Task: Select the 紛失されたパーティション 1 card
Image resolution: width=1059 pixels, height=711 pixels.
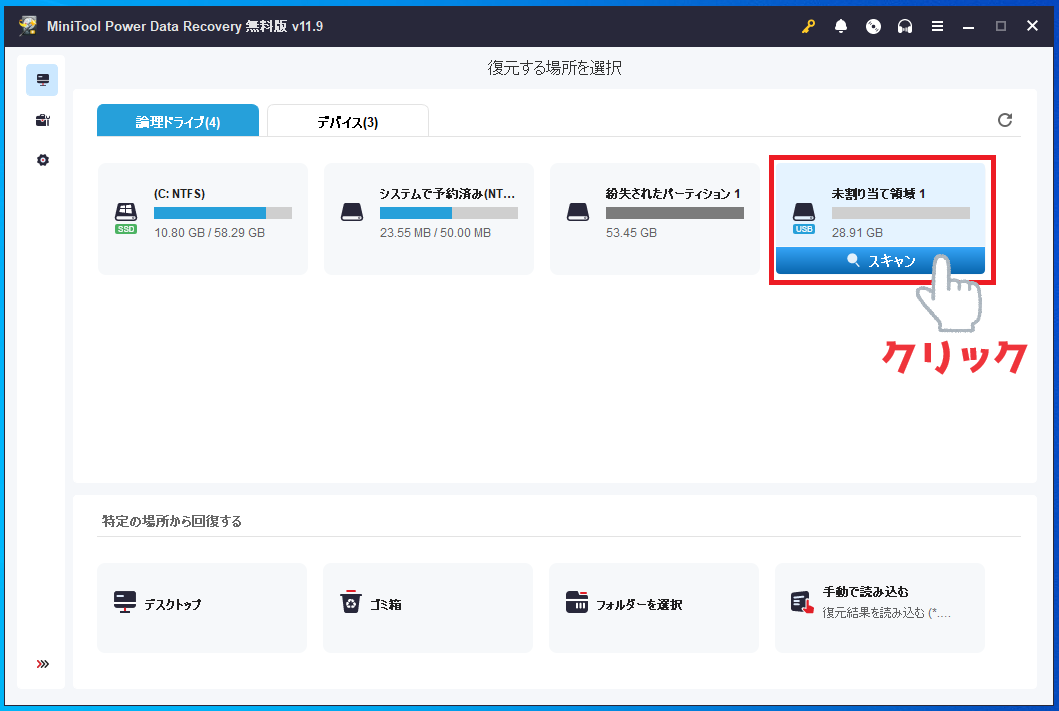Action: click(x=654, y=219)
